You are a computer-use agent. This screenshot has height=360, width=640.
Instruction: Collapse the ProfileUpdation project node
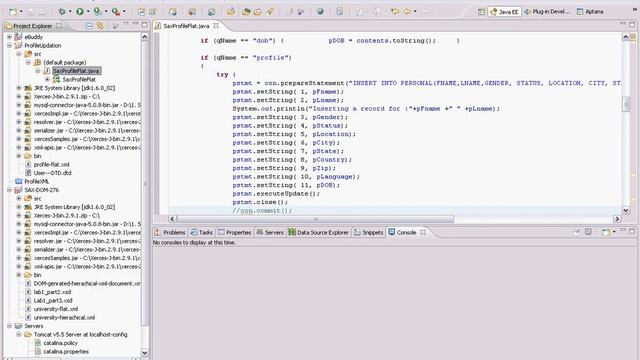(9, 45)
